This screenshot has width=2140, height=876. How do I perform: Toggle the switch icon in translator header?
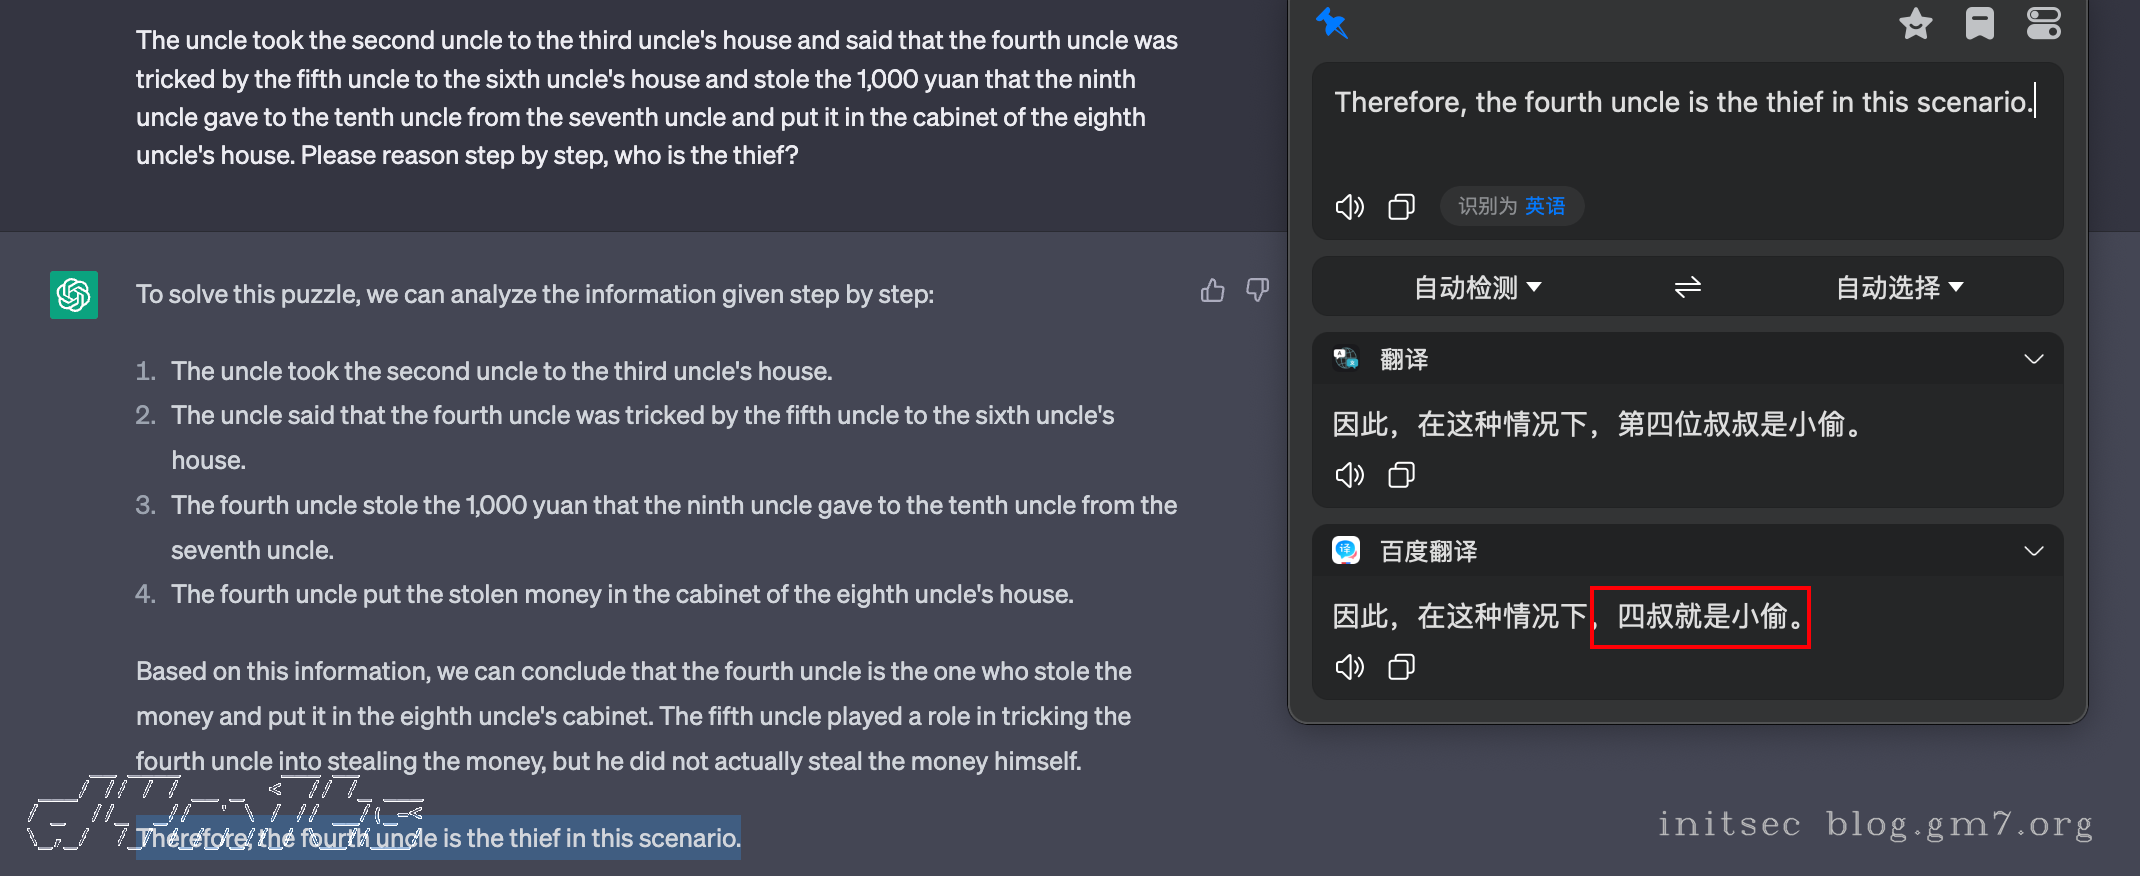[x=2043, y=23]
